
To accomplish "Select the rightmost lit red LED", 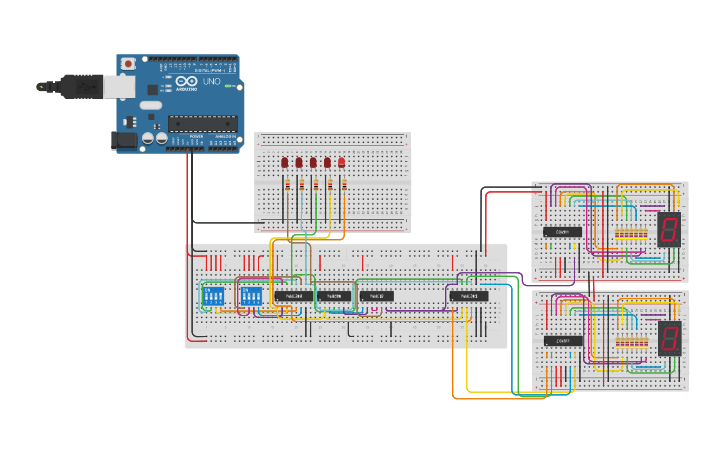I will [342, 163].
